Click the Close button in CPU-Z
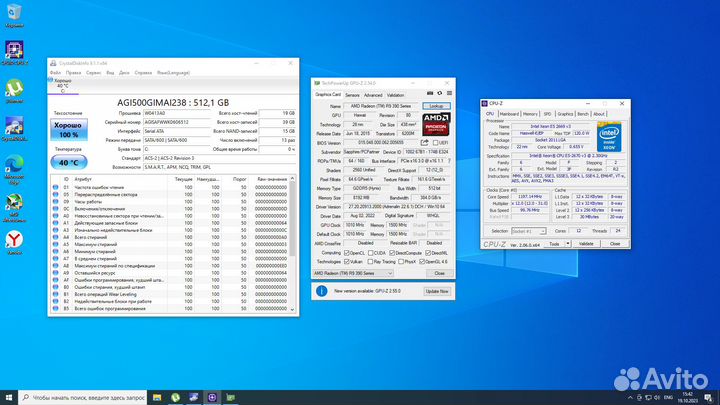This screenshot has height=405, width=720. click(x=615, y=244)
